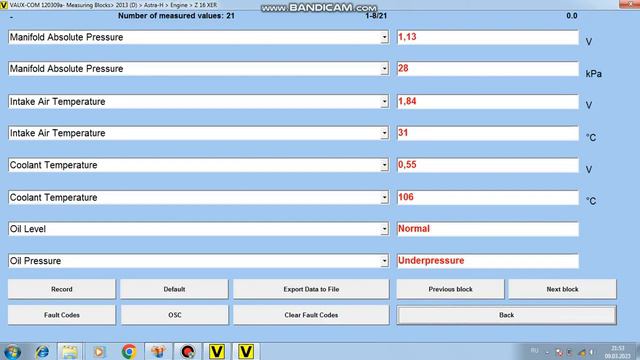Click the 28 kPa value field
Viewport: 640px width, 360px height.
coord(487,69)
